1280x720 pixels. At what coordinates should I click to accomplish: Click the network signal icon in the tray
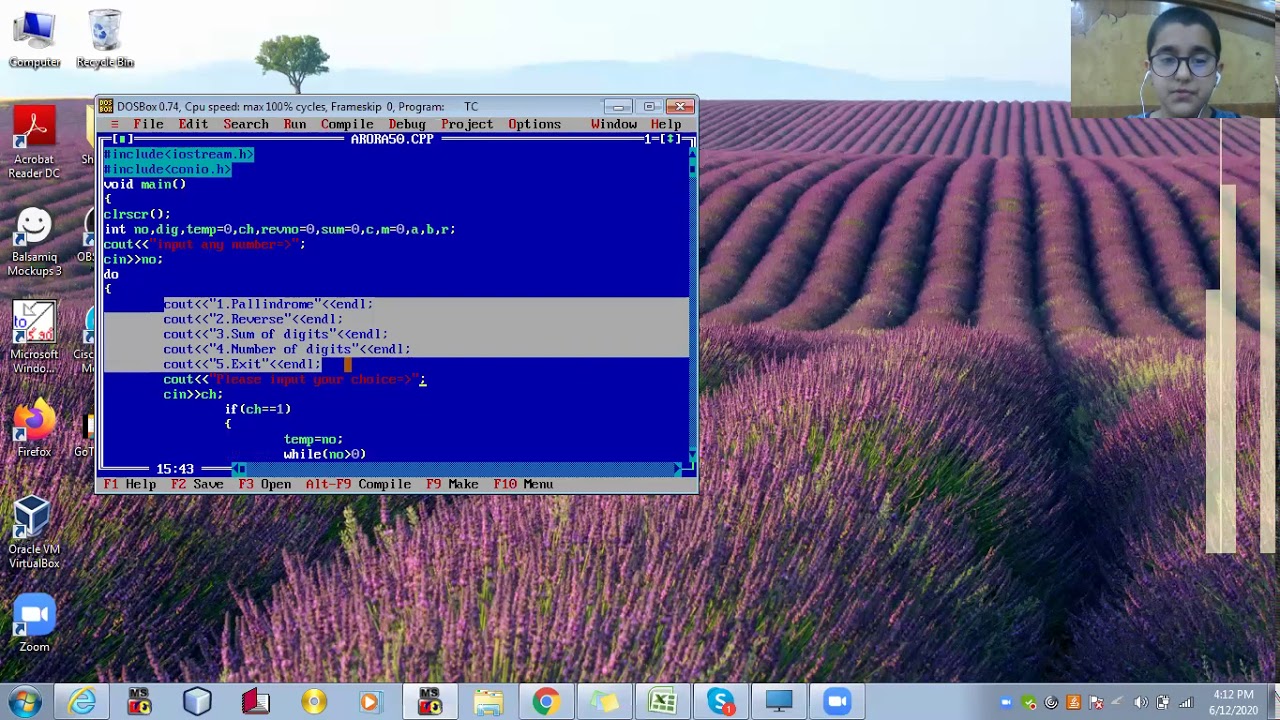(1186, 703)
